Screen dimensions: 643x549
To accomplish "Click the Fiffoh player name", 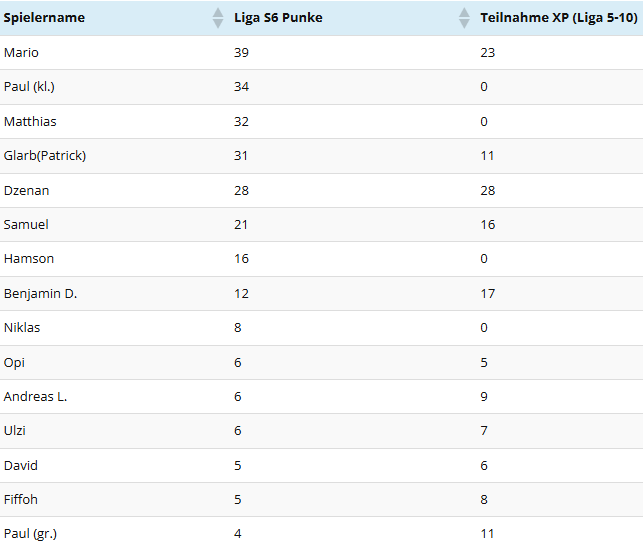I will click(21, 499).
